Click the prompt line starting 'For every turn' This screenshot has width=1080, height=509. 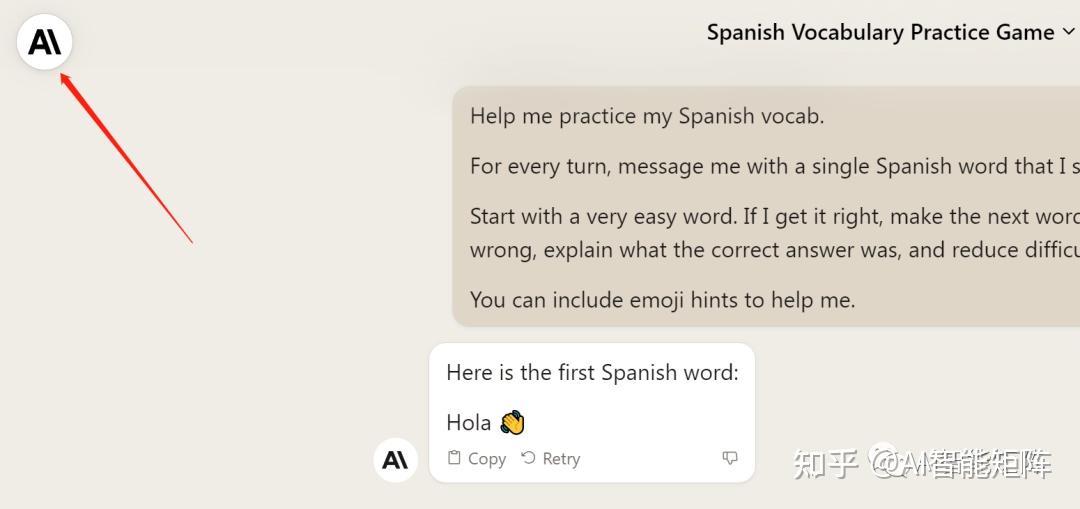pyautogui.click(x=770, y=166)
